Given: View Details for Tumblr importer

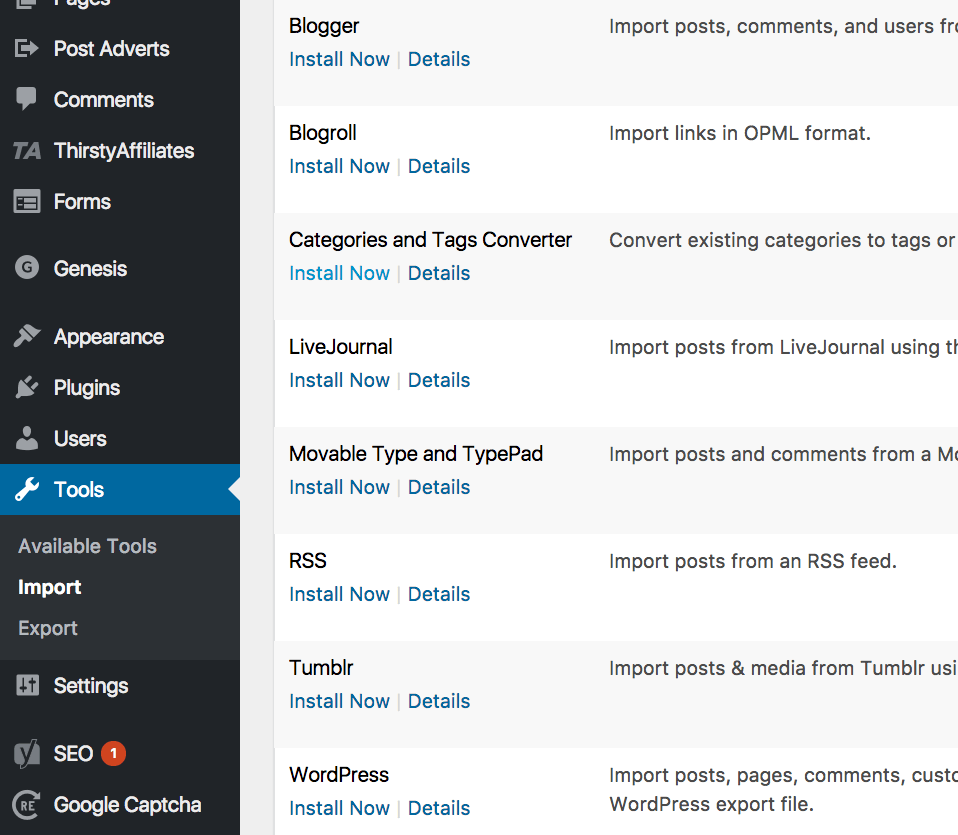Looking at the screenshot, I should [x=438, y=701].
